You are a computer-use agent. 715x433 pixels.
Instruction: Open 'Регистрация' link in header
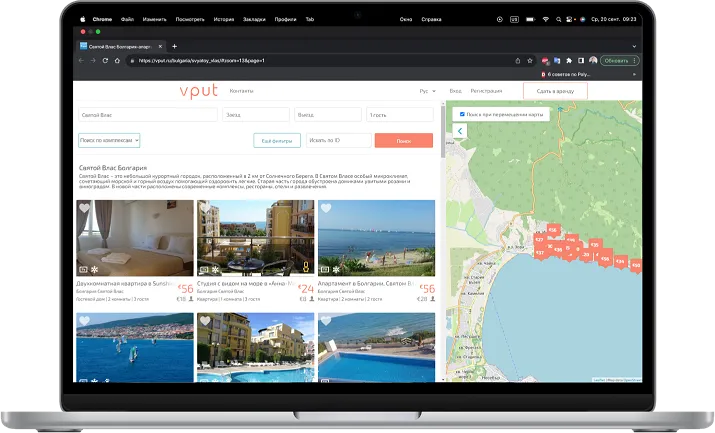tap(486, 91)
